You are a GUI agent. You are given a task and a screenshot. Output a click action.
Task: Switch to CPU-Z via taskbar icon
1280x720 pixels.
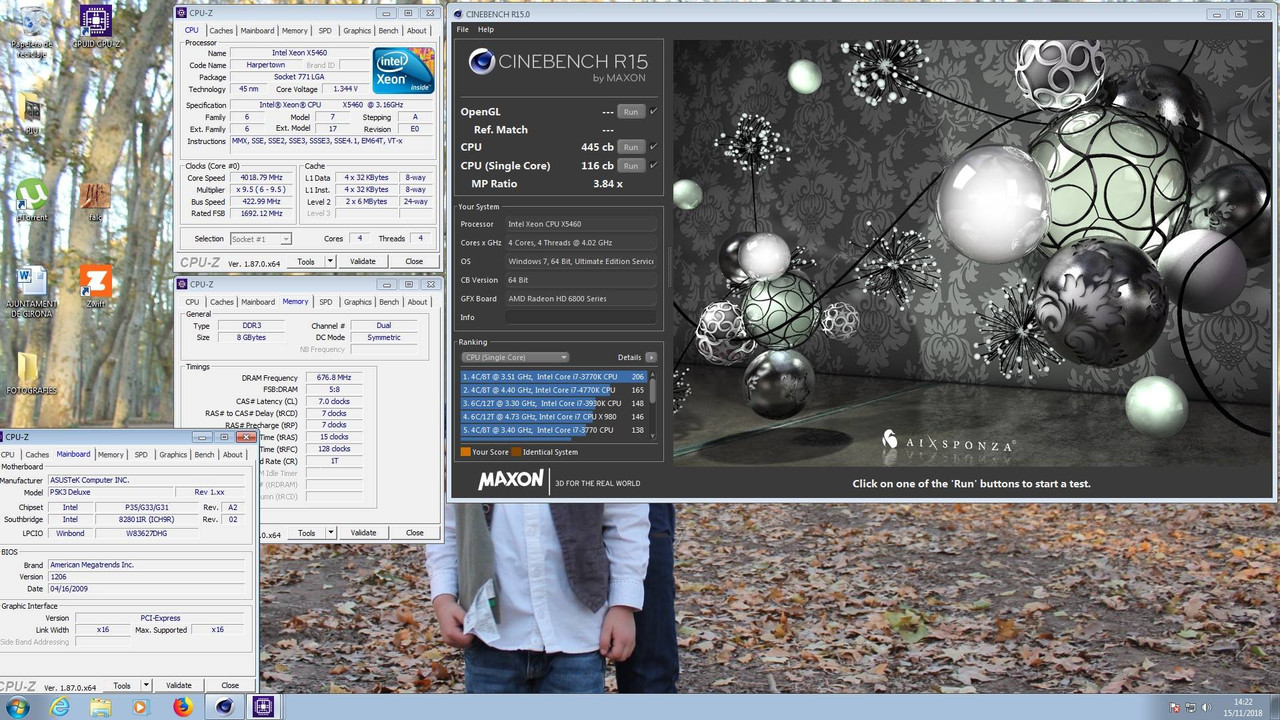[263, 707]
